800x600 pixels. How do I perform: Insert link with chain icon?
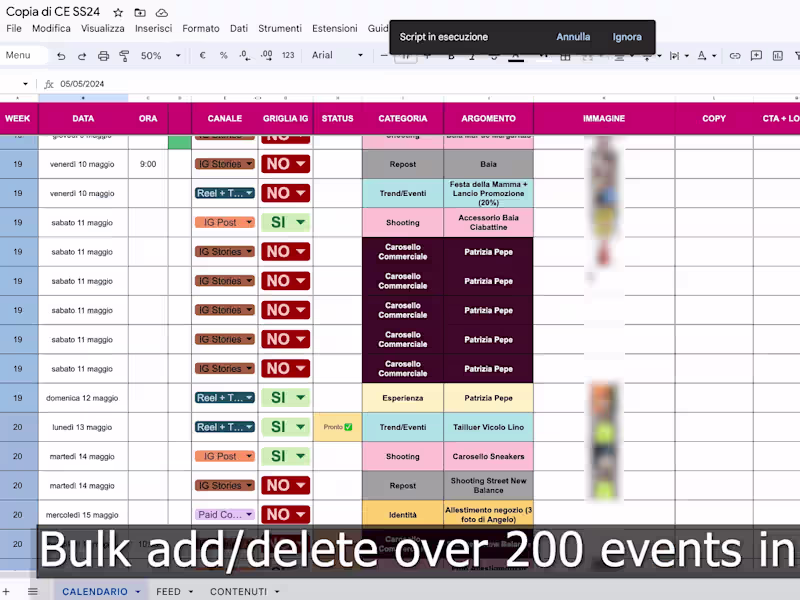tap(735, 56)
